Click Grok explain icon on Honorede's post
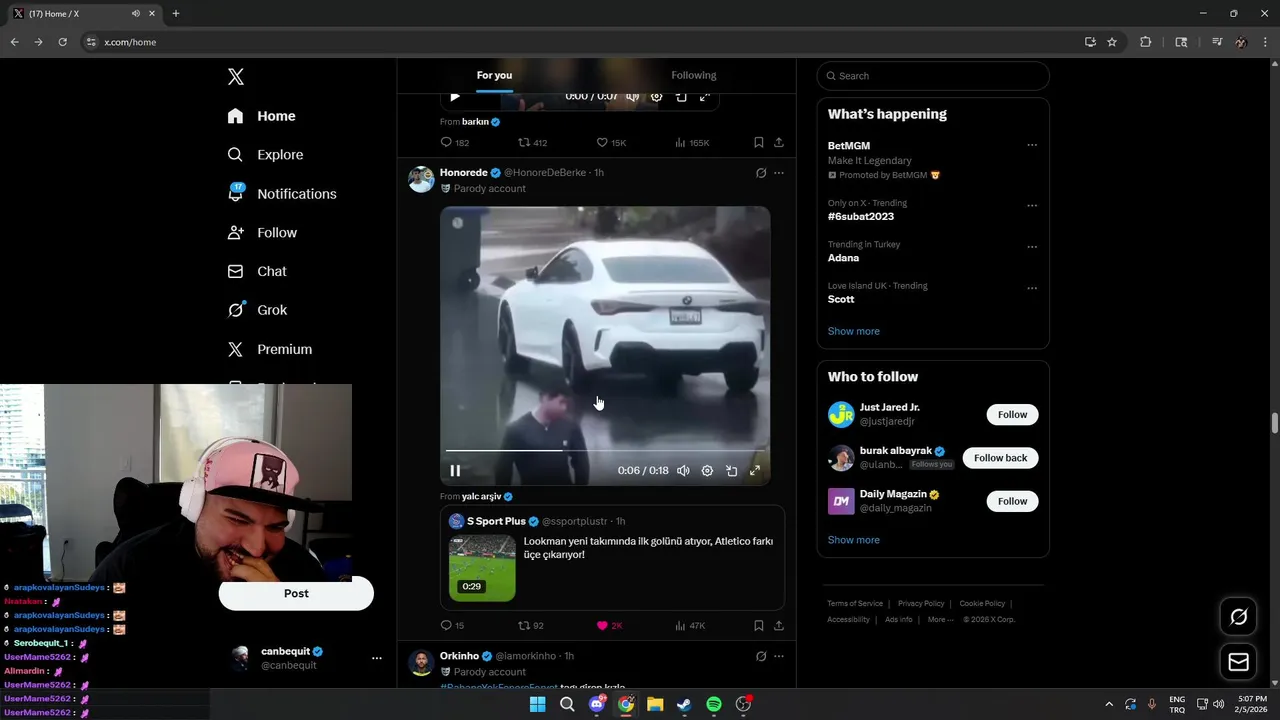Image resolution: width=1280 pixels, height=720 pixels. point(761,173)
